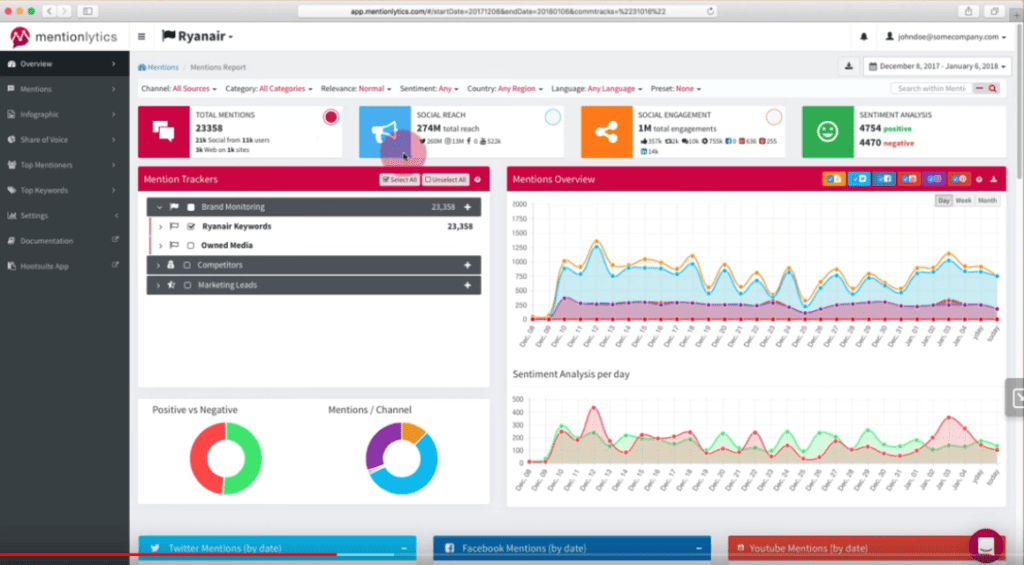Click the flag icon beside Ryanair Keywords
This screenshot has height=565, width=1024.
(x=174, y=227)
